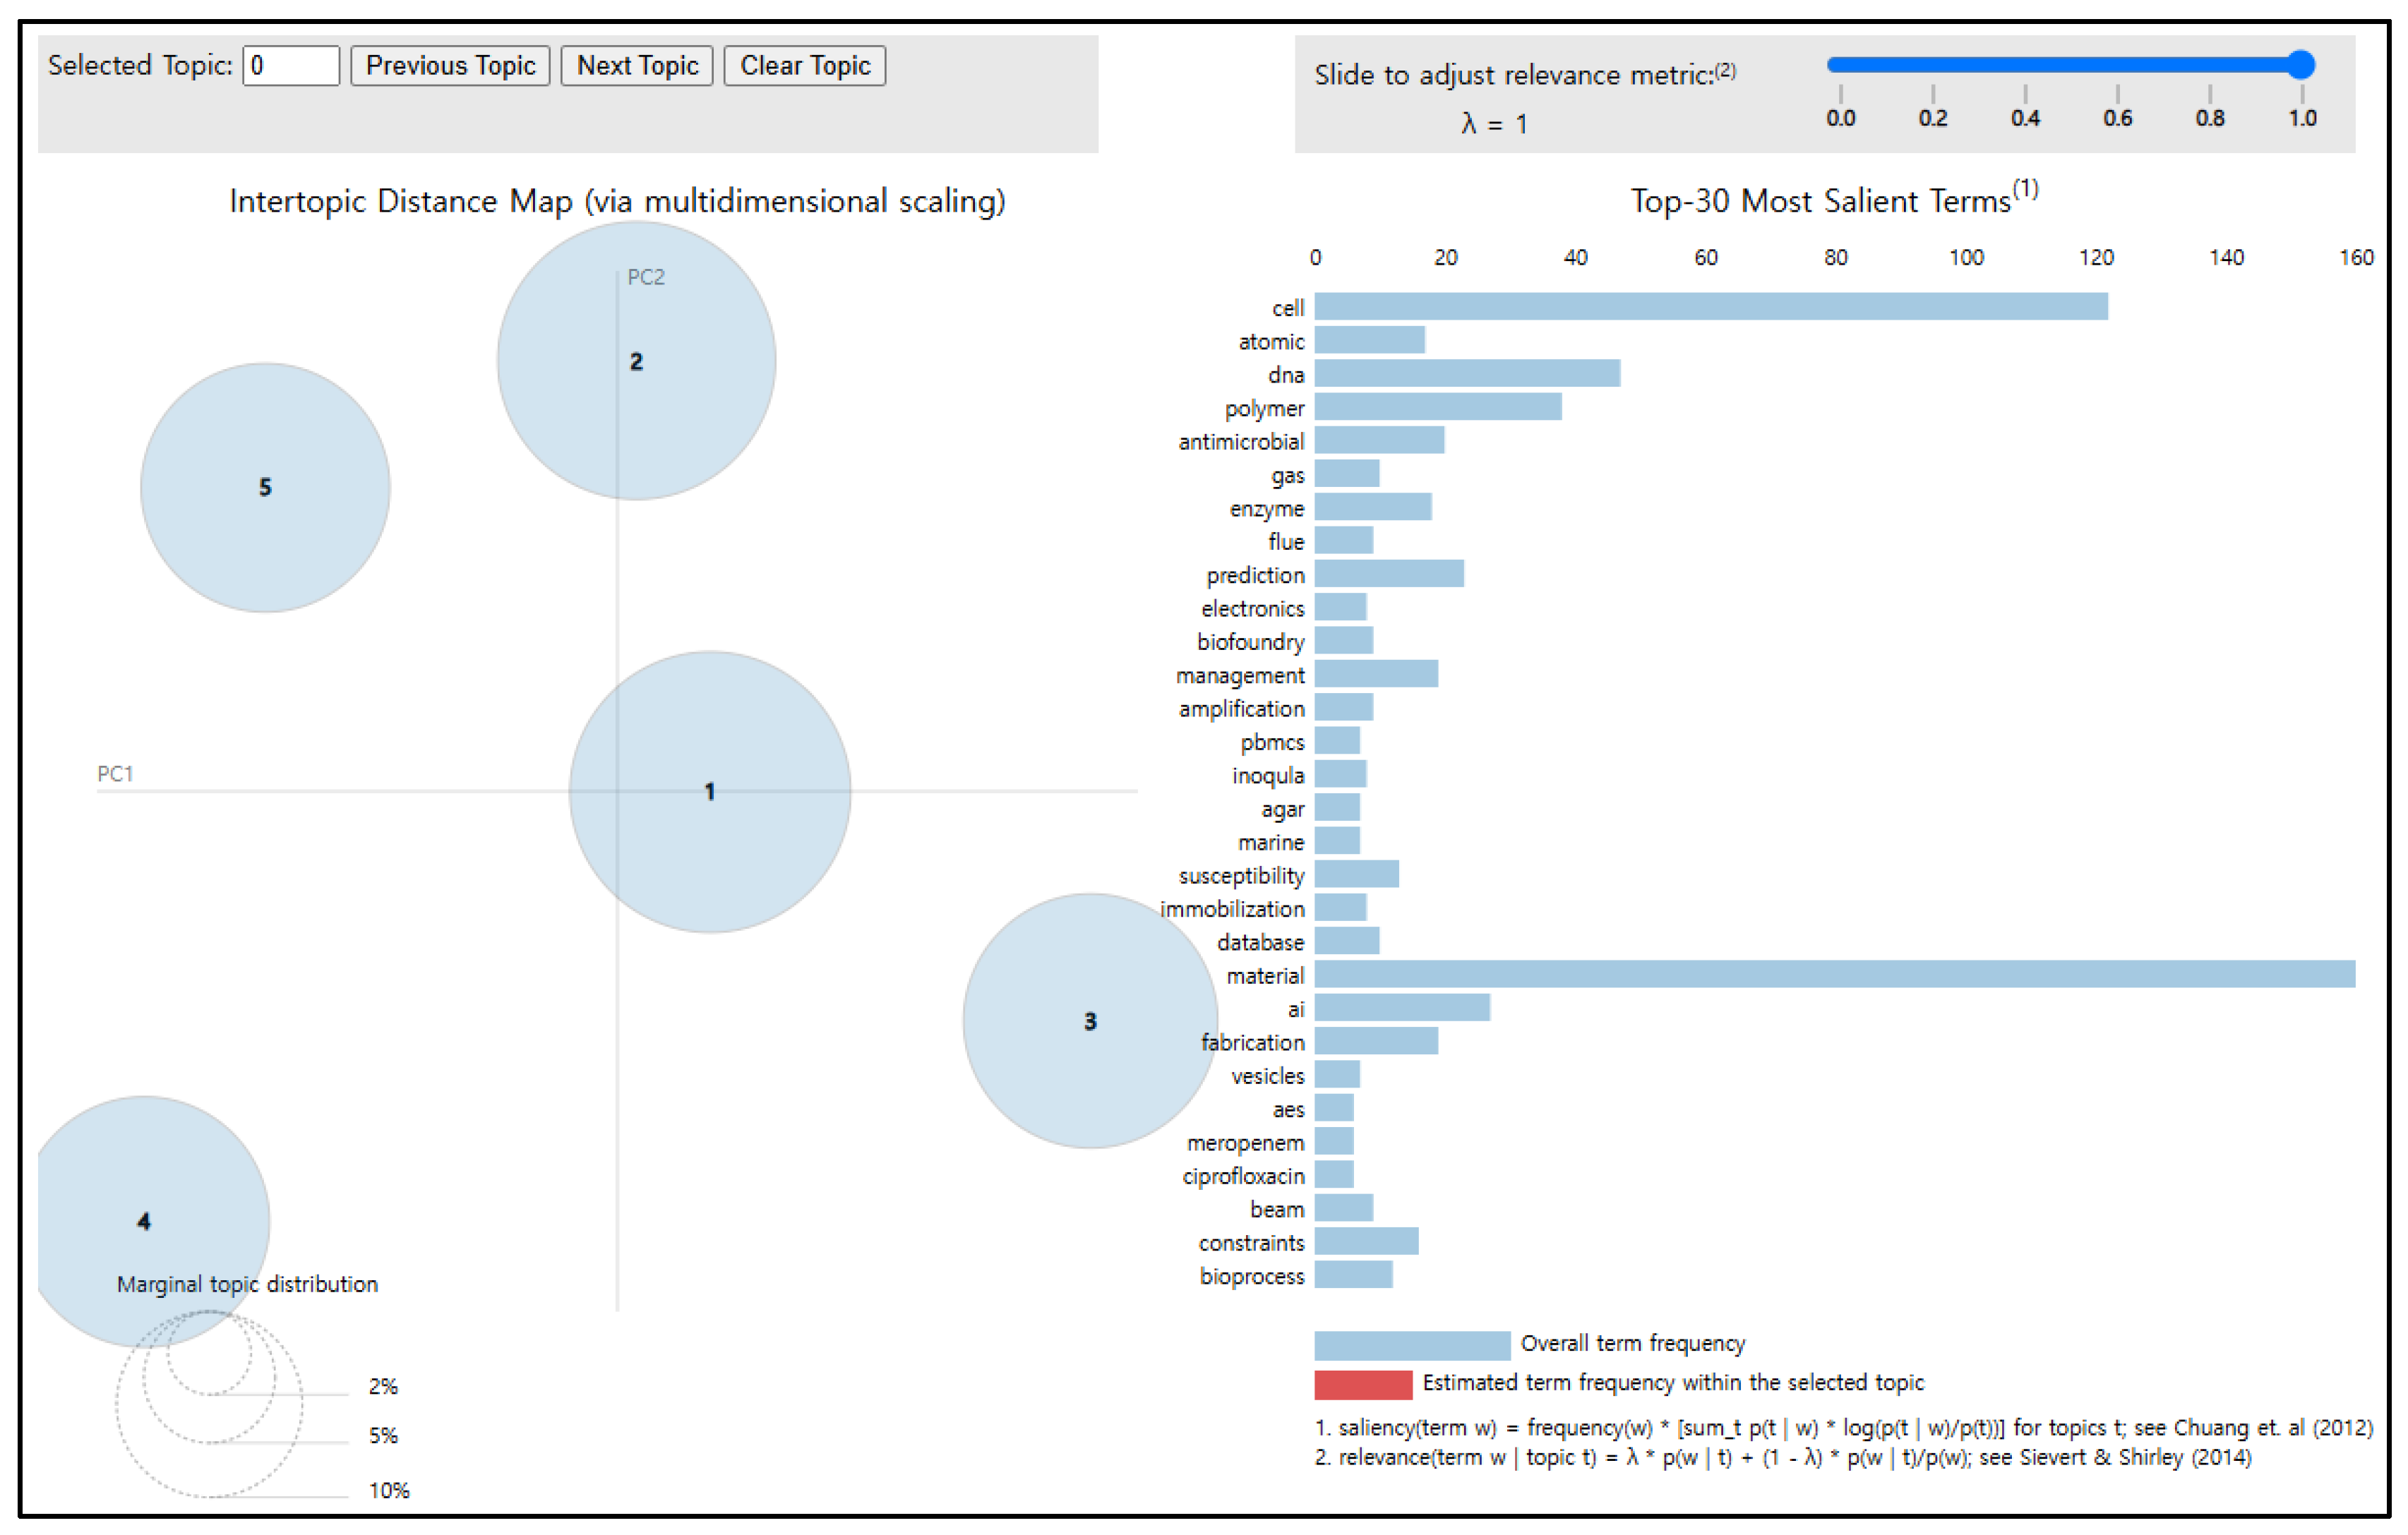
Task: Select topic circle 1 on map
Action: [x=709, y=791]
